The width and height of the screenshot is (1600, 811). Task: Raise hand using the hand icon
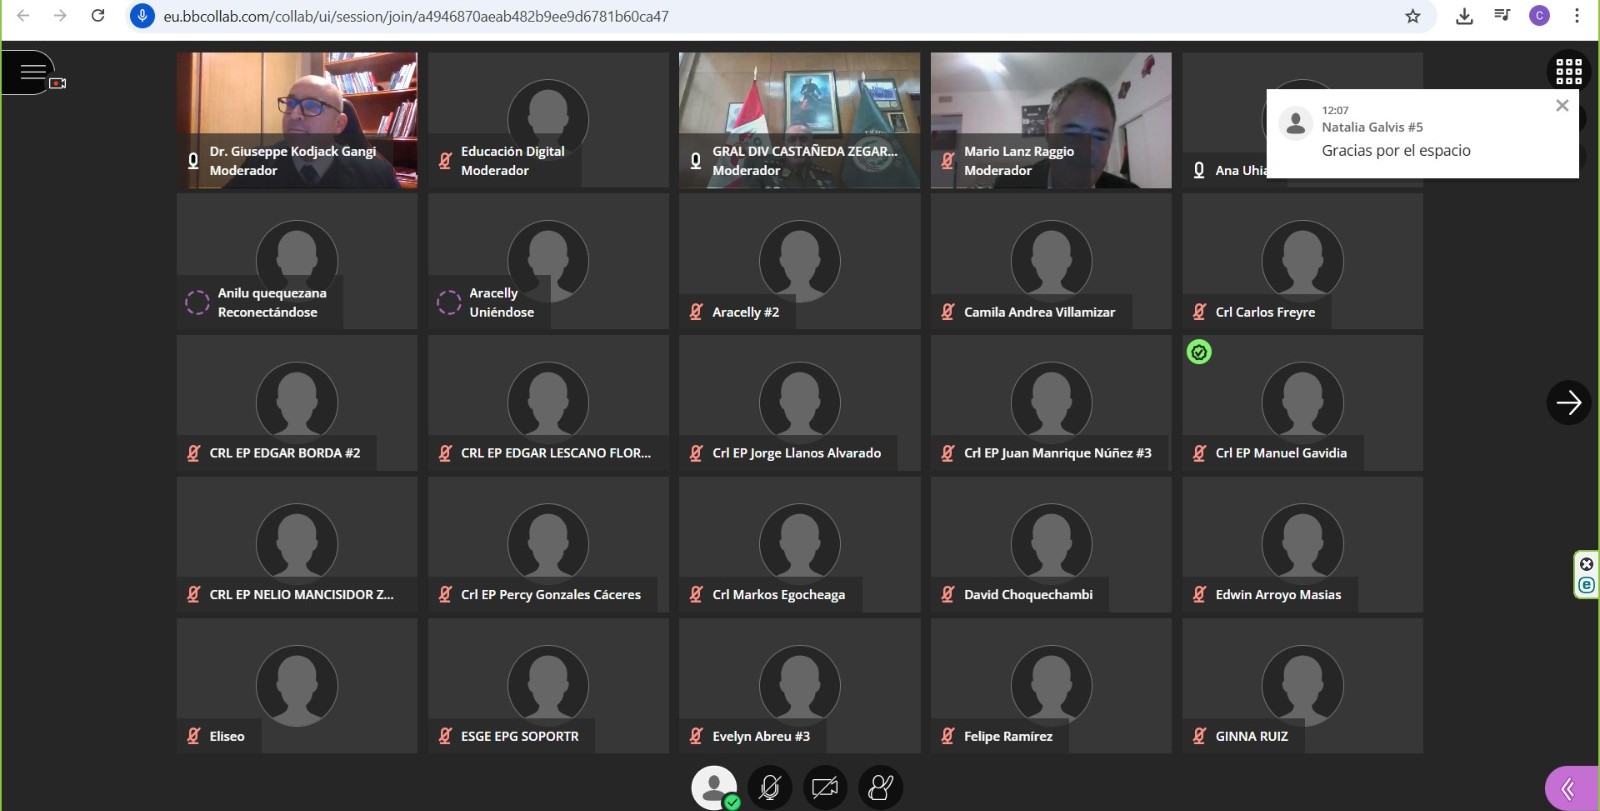880,788
